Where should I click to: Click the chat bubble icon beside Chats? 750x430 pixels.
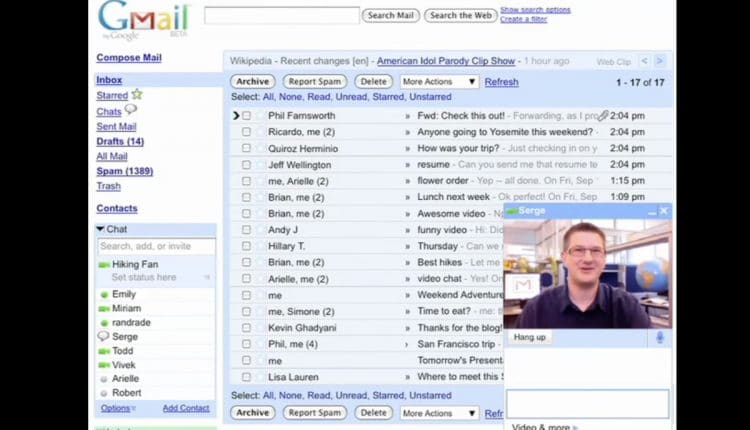tap(131, 110)
